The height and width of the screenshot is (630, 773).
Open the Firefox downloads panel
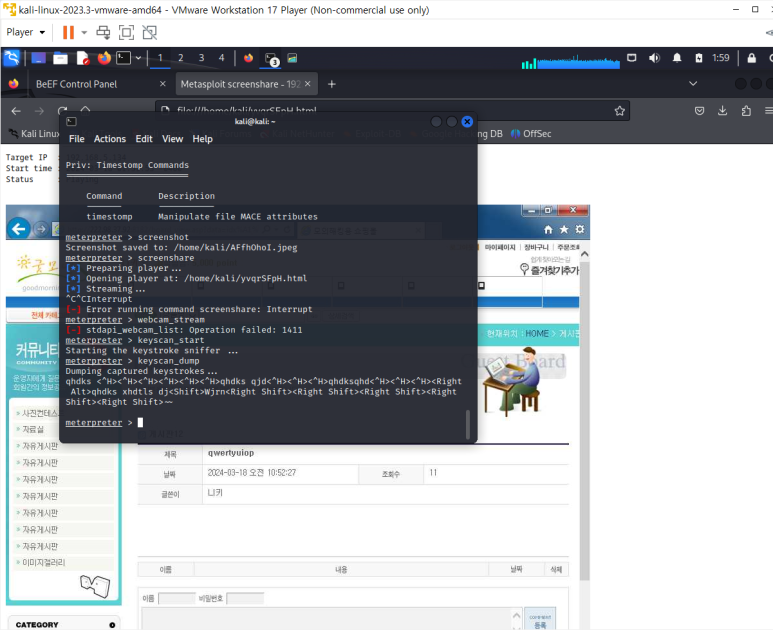(x=722, y=111)
